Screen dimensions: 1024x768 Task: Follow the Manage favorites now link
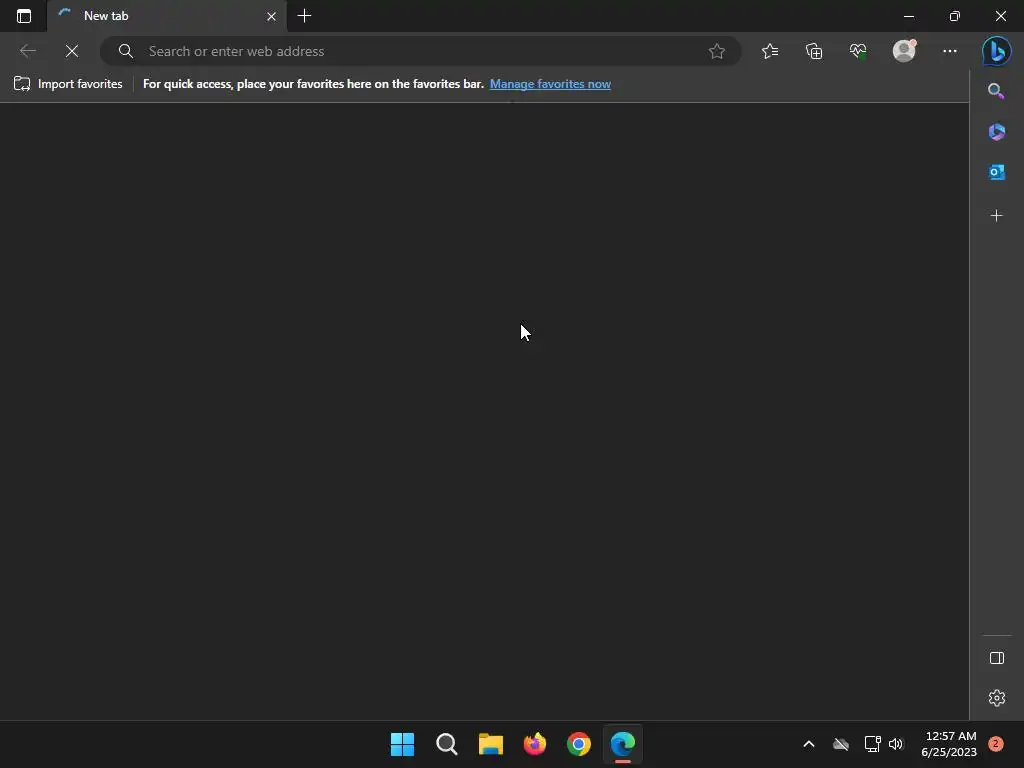click(550, 84)
